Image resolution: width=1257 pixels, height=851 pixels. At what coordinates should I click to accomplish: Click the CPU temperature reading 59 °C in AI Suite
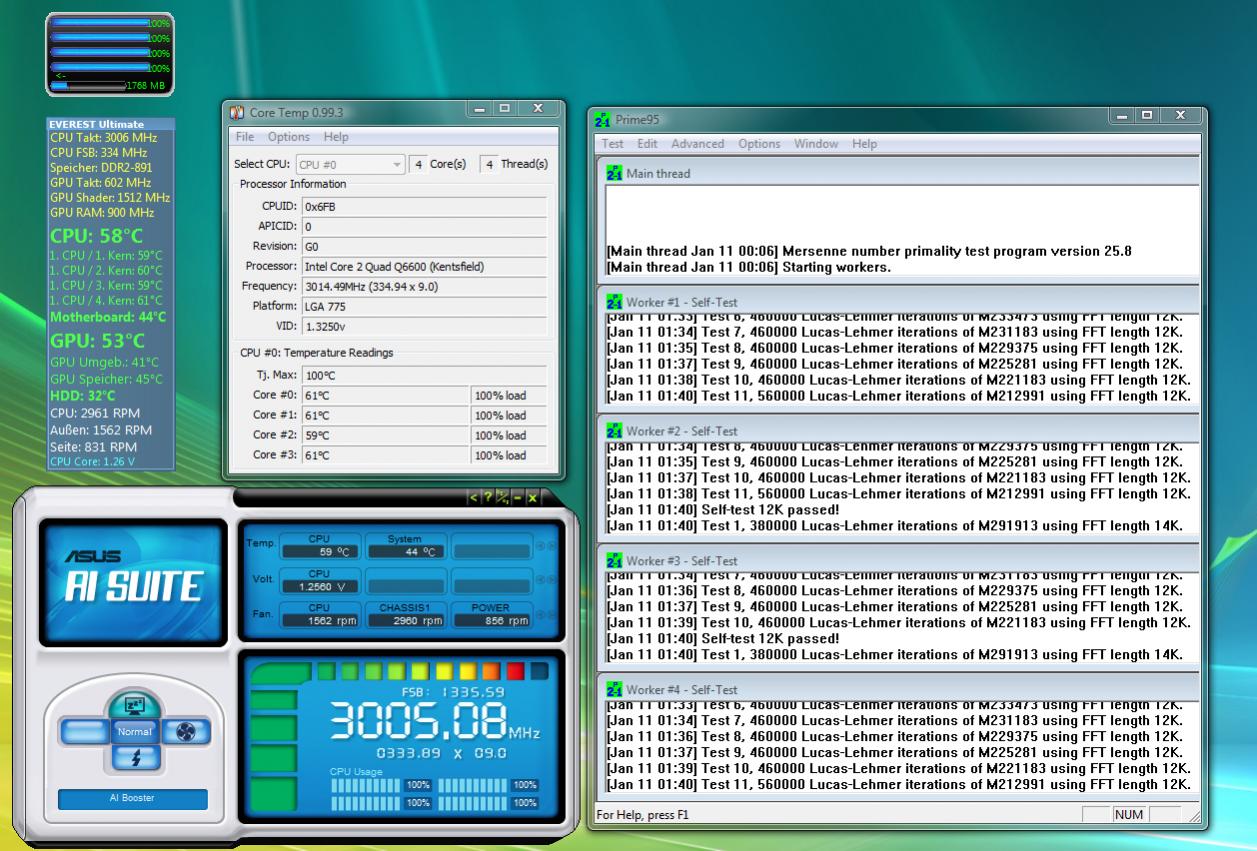[x=318, y=551]
